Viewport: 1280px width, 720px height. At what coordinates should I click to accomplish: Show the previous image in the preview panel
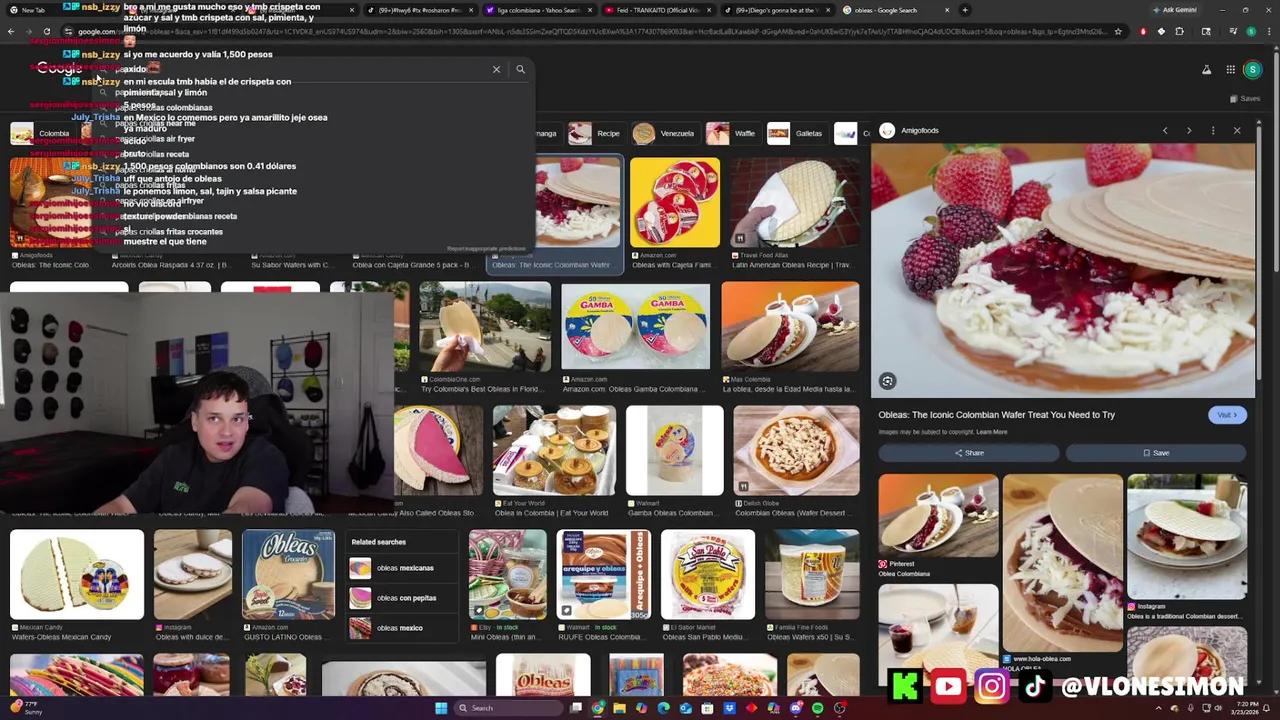pos(1165,131)
